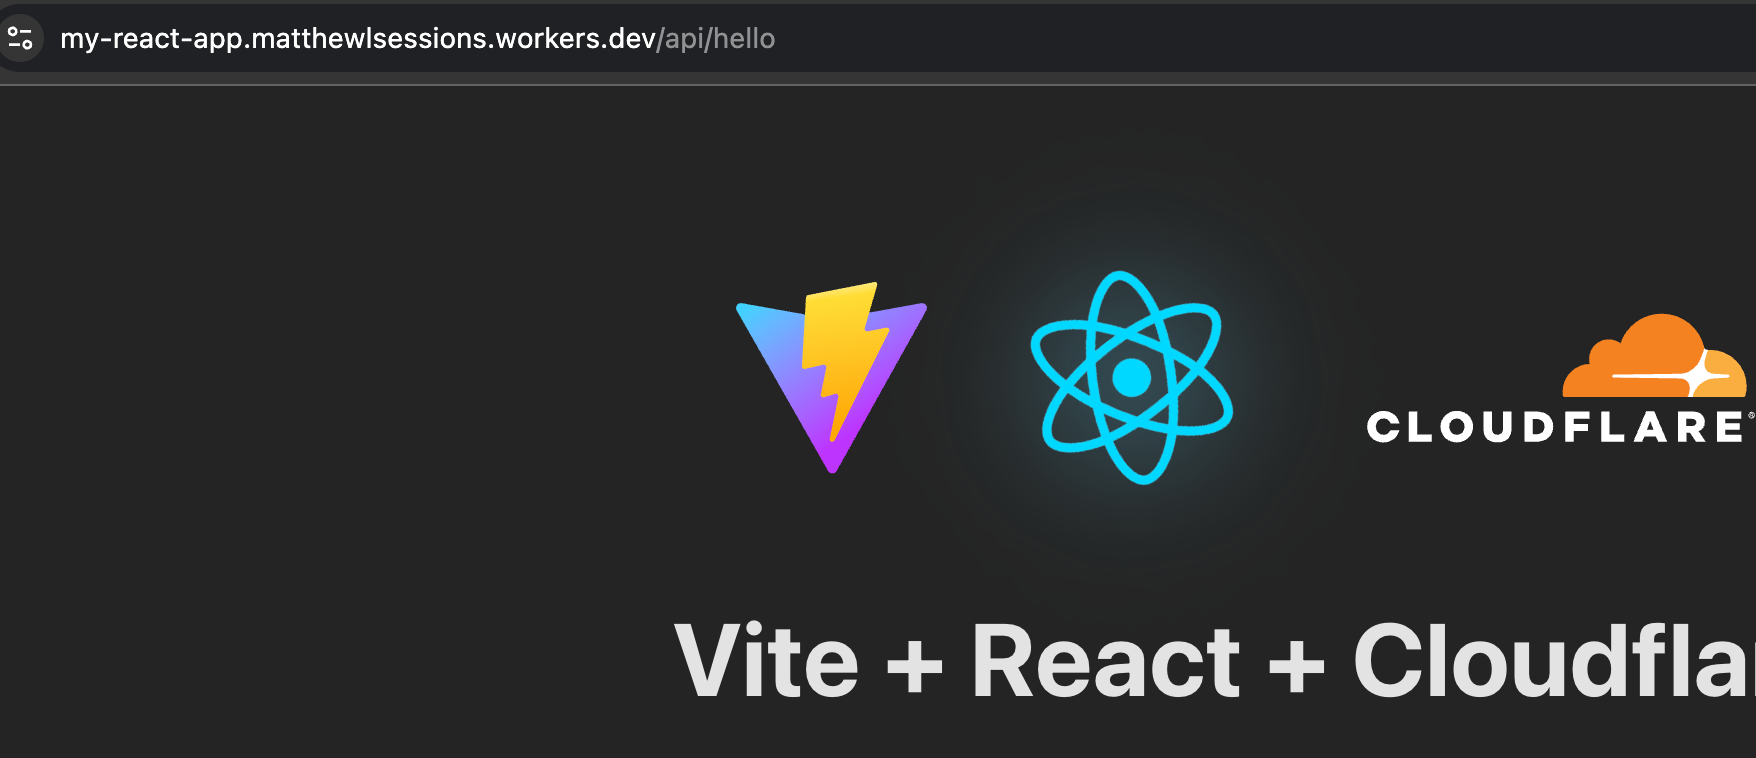1756x758 pixels.
Task: Click the React atom logo
Action: pyautogui.click(x=1132, y=378)
